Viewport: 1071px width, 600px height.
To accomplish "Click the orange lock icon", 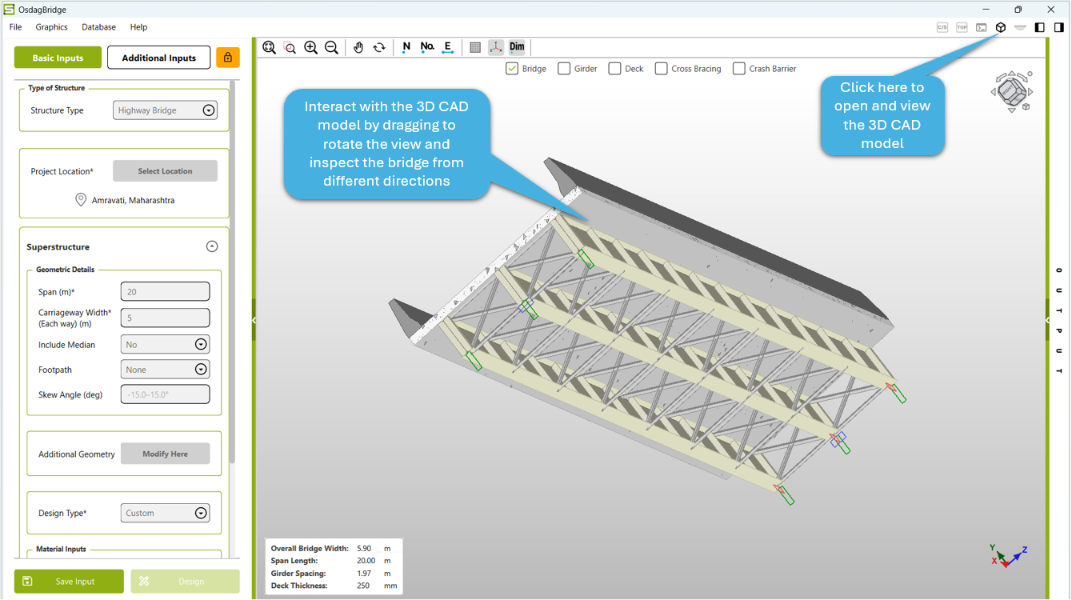I will [228, 57].
